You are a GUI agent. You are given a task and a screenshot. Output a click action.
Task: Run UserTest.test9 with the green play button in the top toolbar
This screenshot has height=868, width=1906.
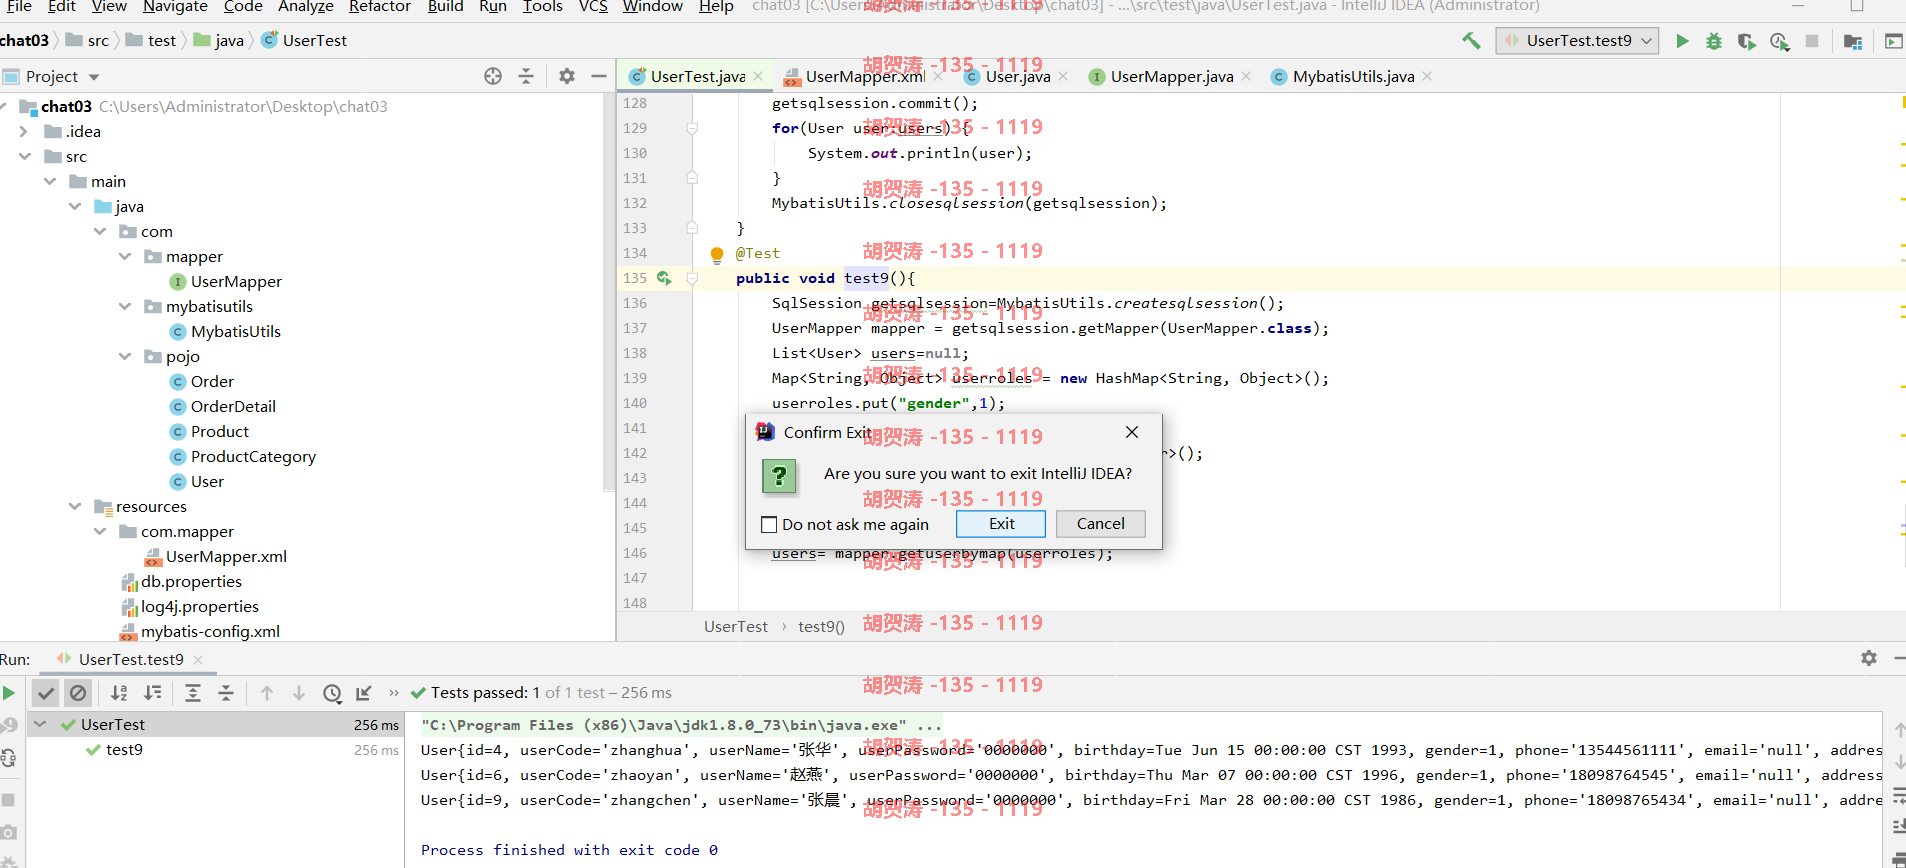click(x=1682, y=41)
